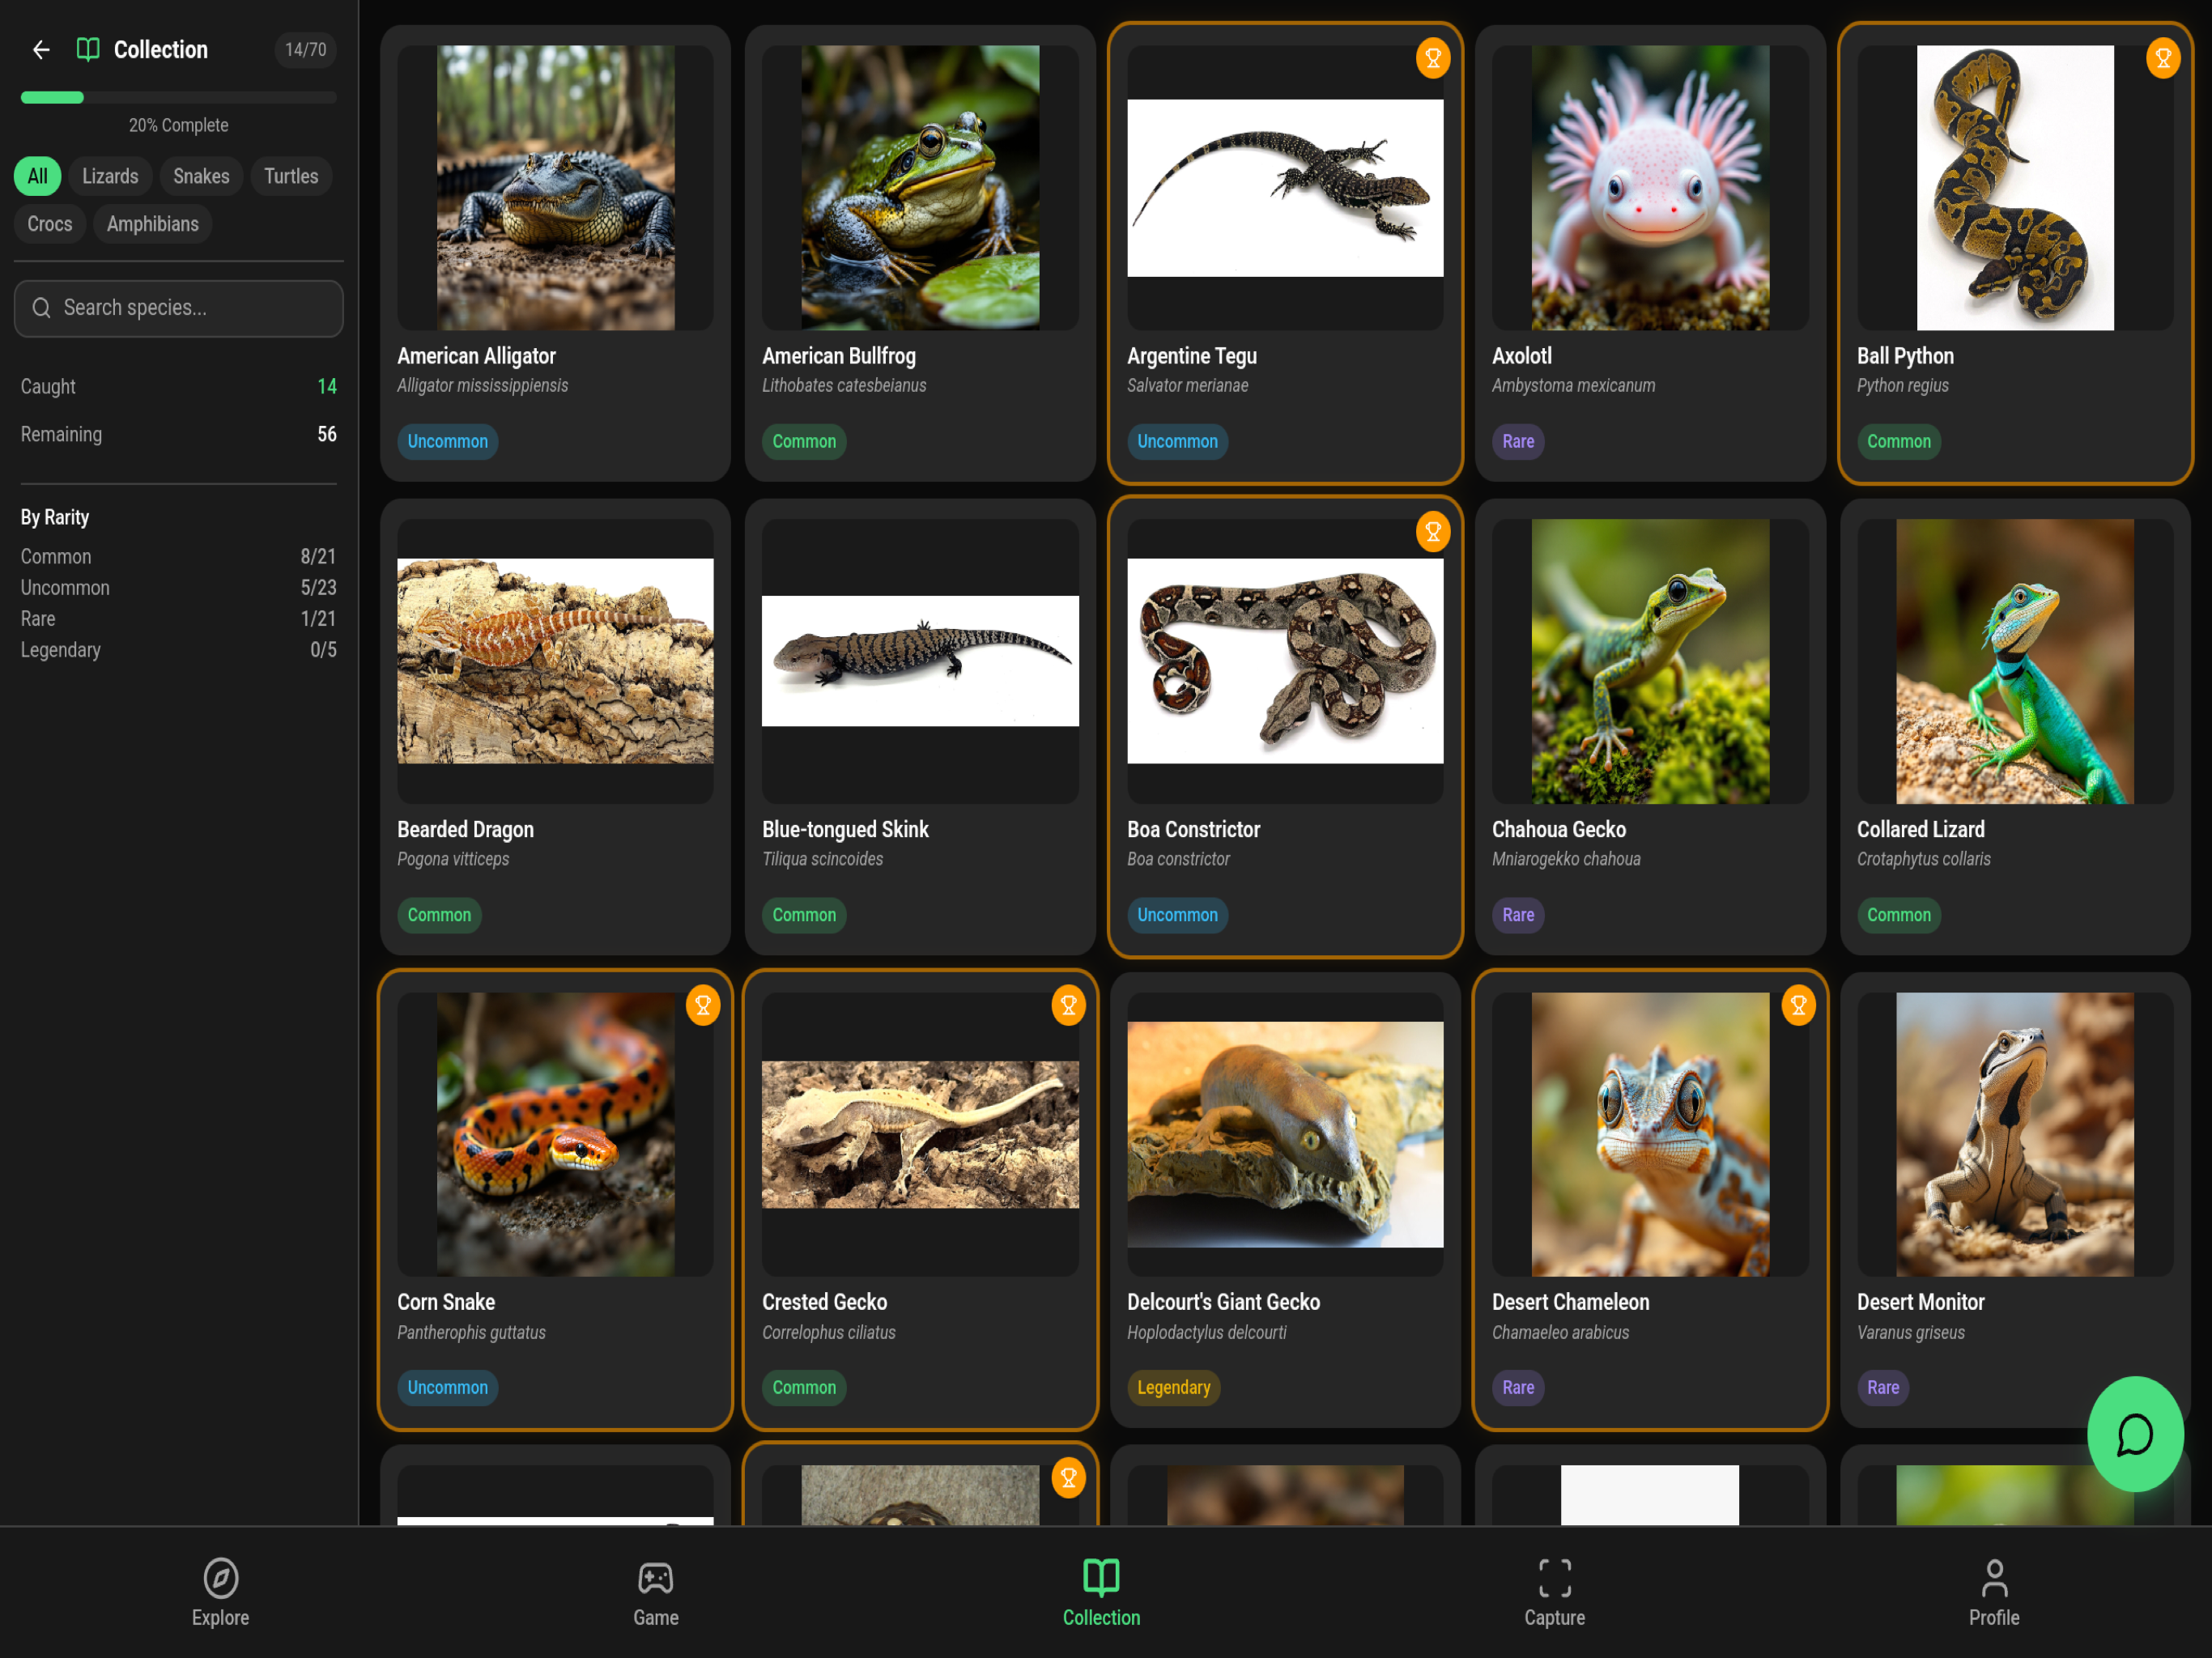This screenshot has width=2212, height=1658.
Task: Click trophy badge on Desert Chameleon card
Action: coord(1797,1006)
